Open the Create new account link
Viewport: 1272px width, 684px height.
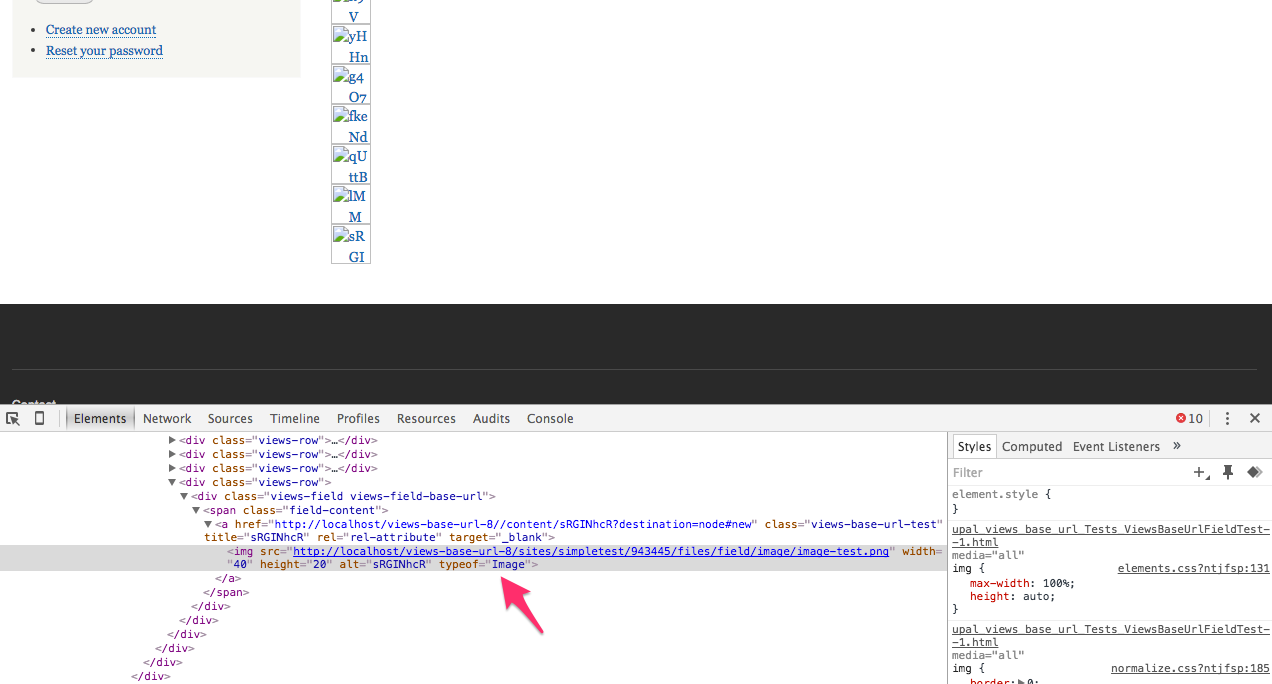[100, 29]
